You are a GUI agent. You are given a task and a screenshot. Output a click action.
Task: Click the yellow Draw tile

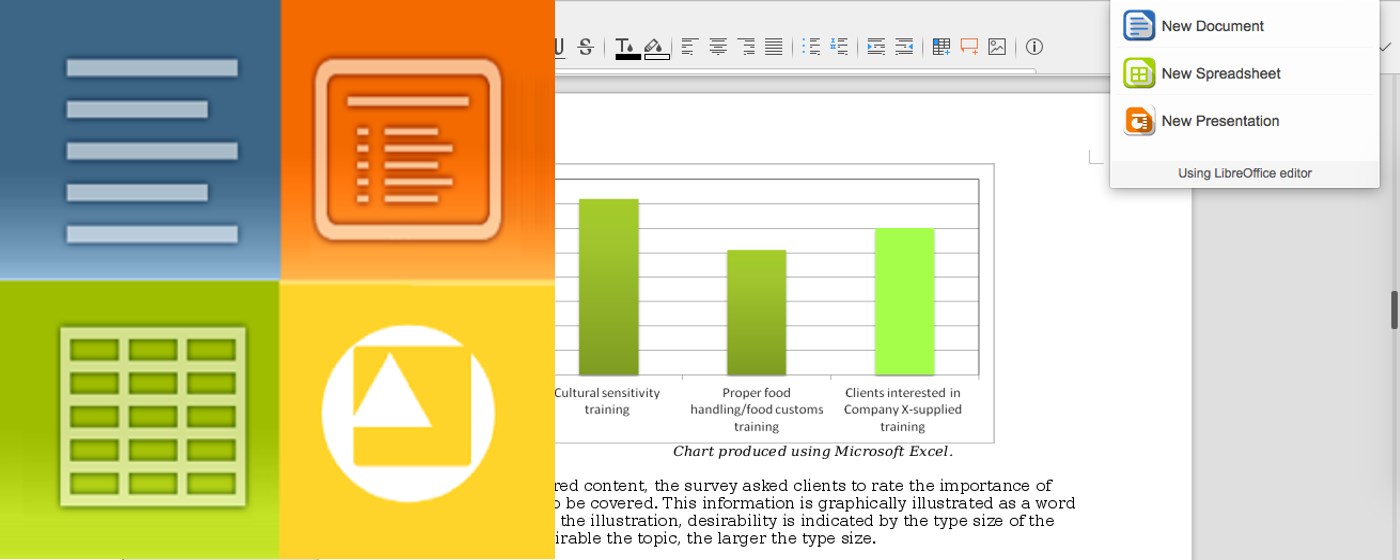pos(418,419)
